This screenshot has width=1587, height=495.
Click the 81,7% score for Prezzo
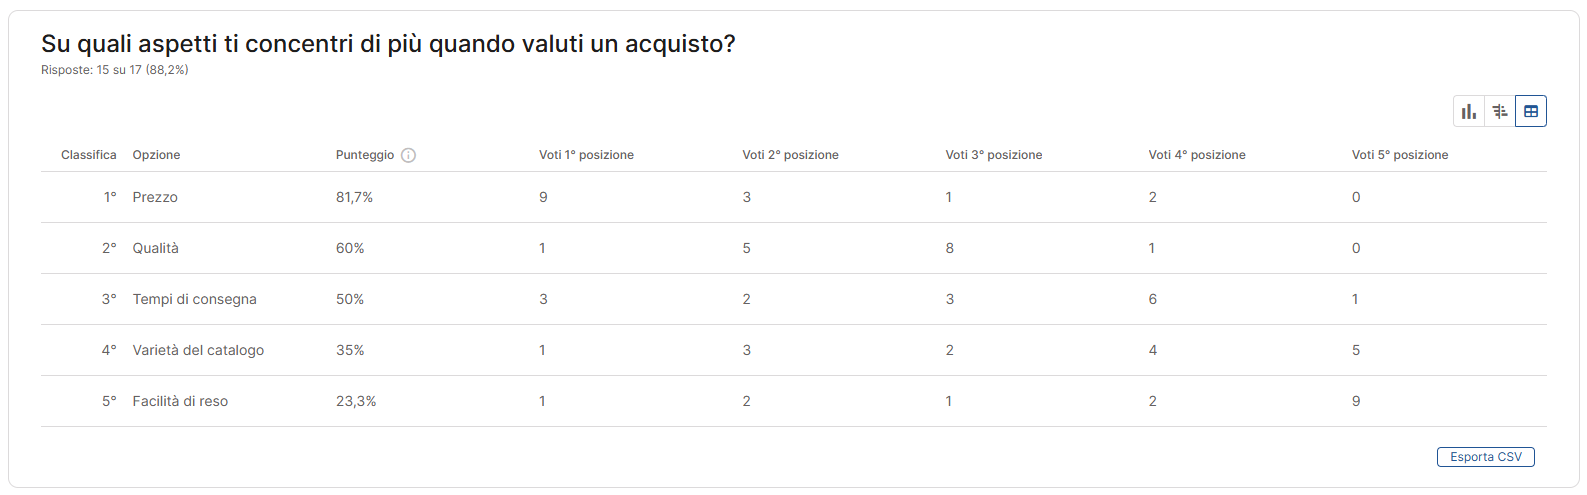click(354, 197)
